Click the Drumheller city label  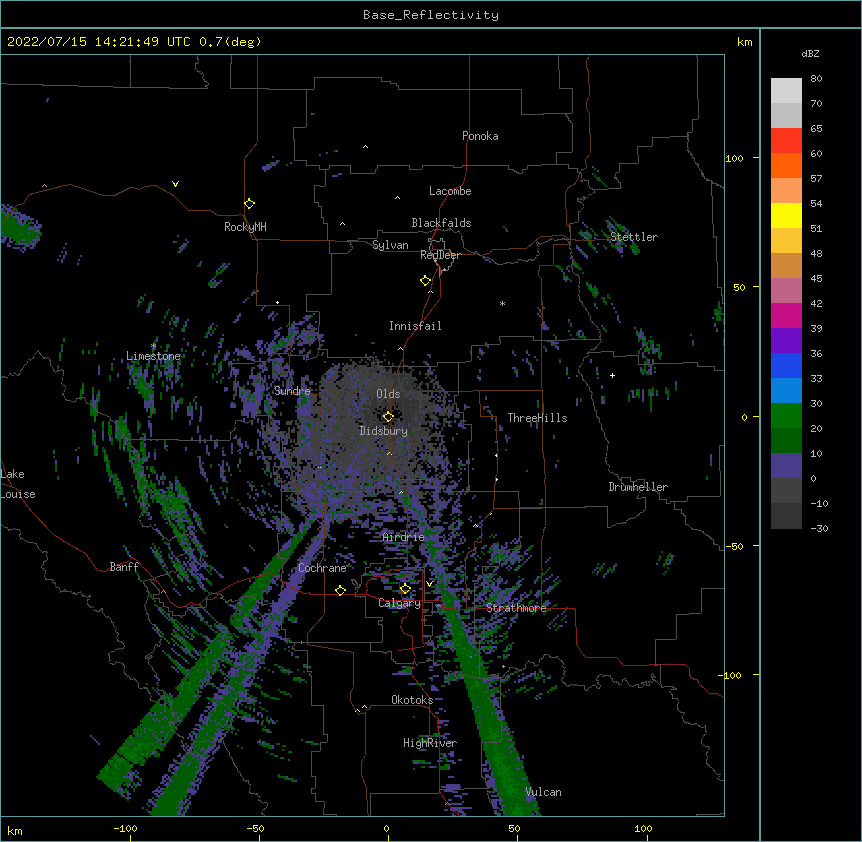coord(638,487)
